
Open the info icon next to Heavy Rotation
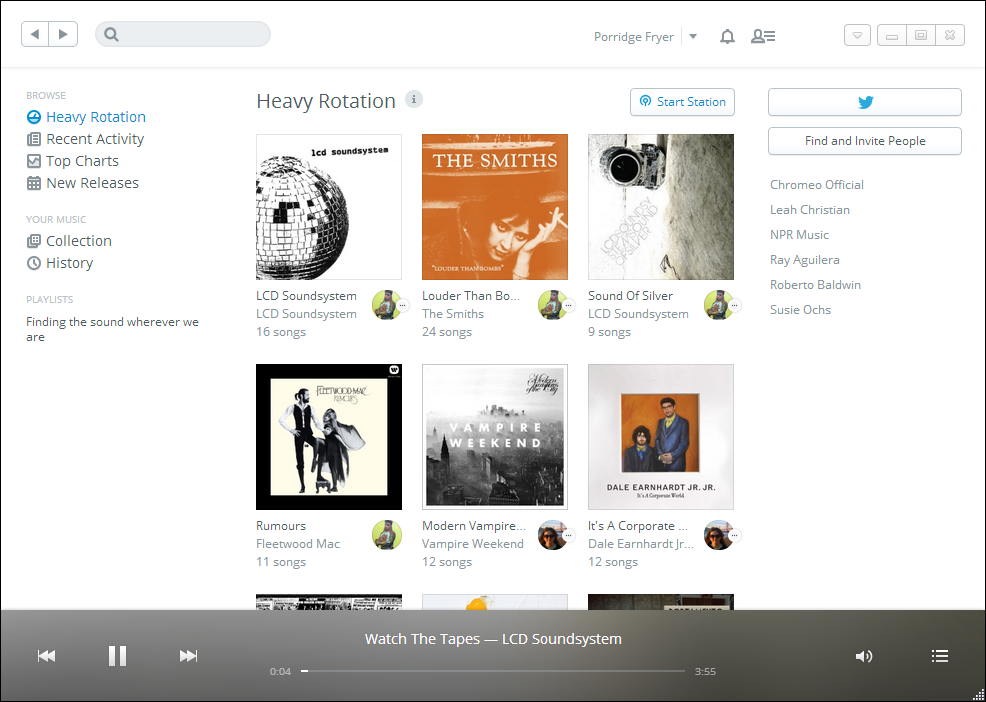click(414, 100)
